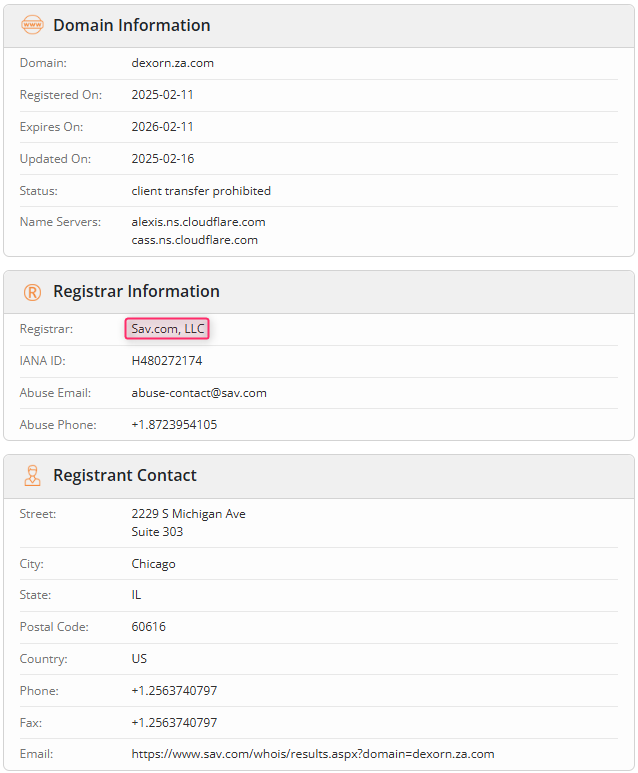This screenshot has height=773, width=638.
Task: Click the expiry date 2026-02-11
Action: (162, 127)
